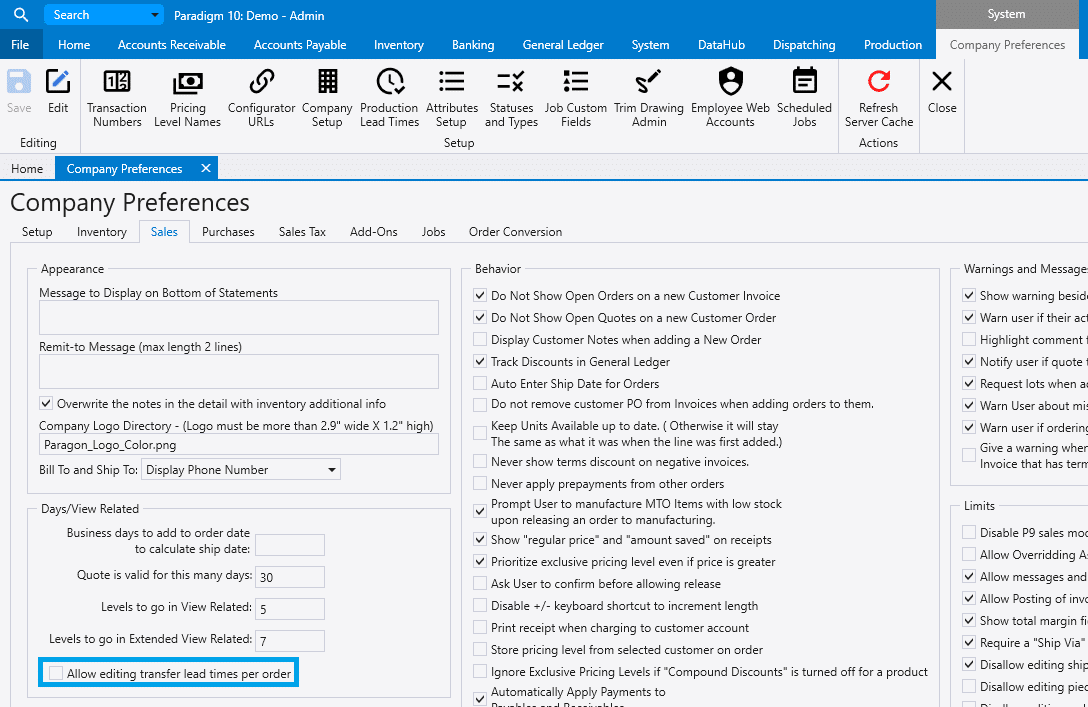1088x707 pixels.
Task: Check Print receipt when charging customer account
Action: (x=479, y=627)
